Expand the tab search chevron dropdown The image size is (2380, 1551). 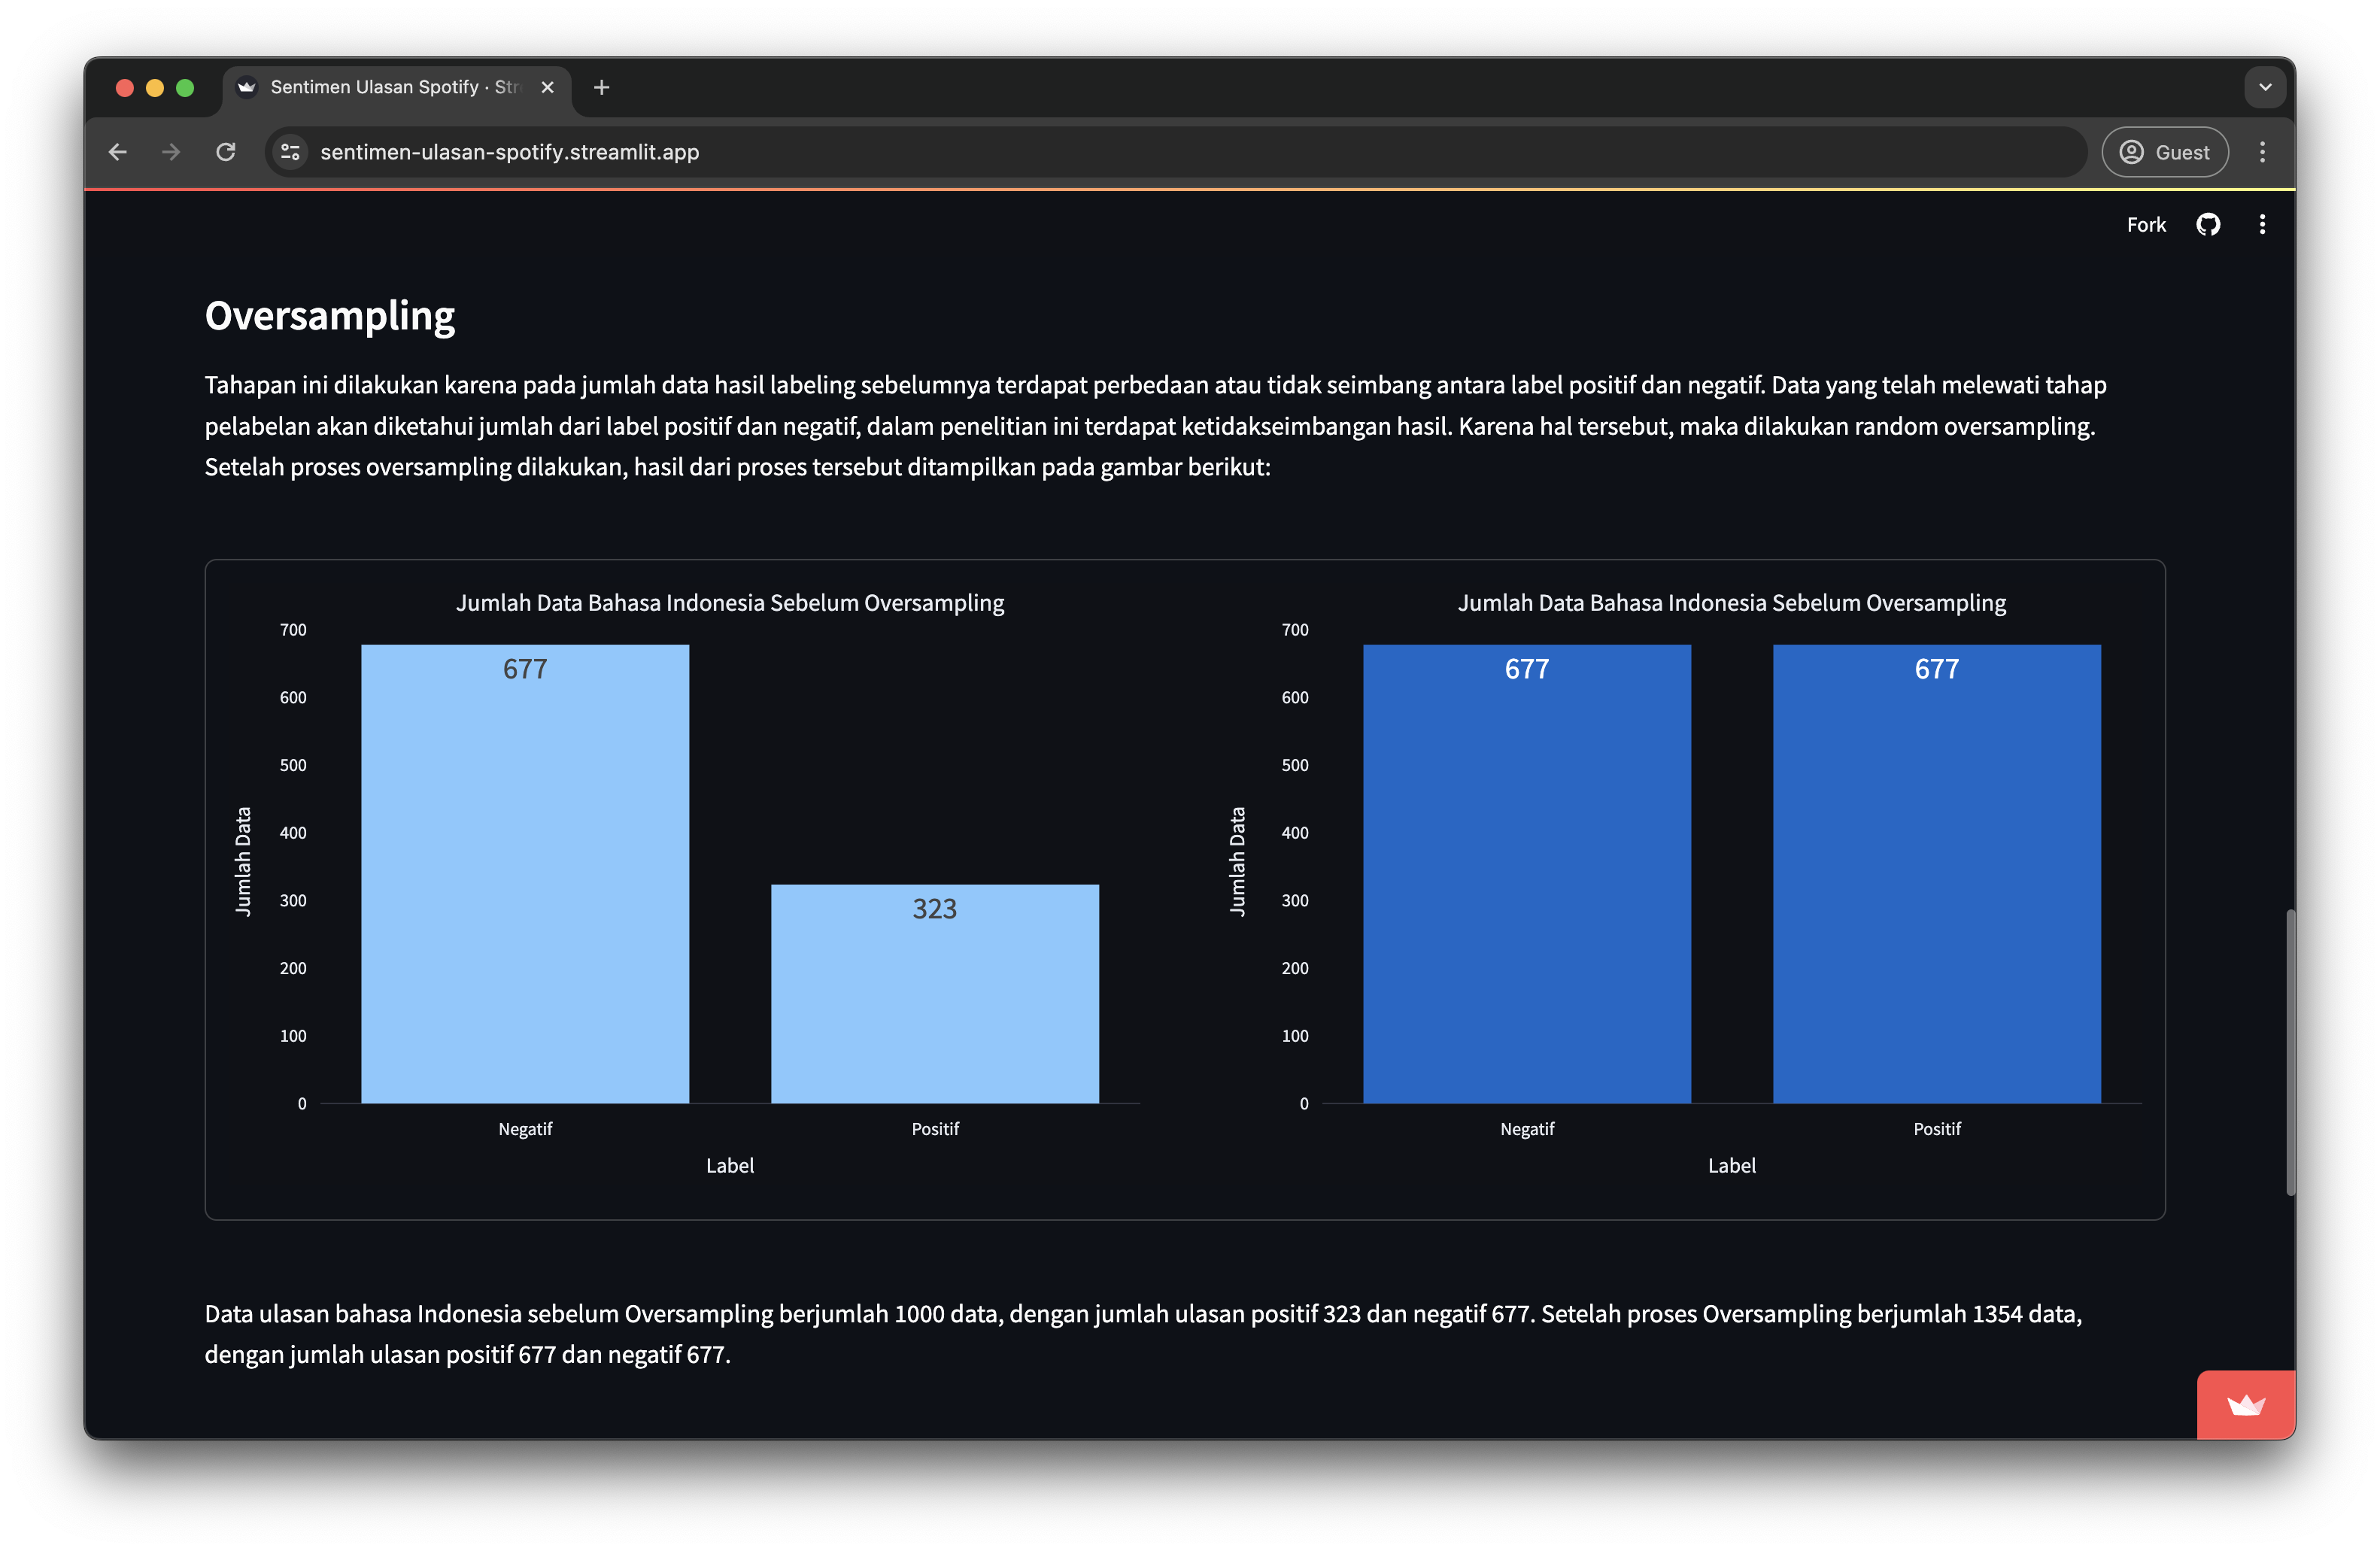2265,88
